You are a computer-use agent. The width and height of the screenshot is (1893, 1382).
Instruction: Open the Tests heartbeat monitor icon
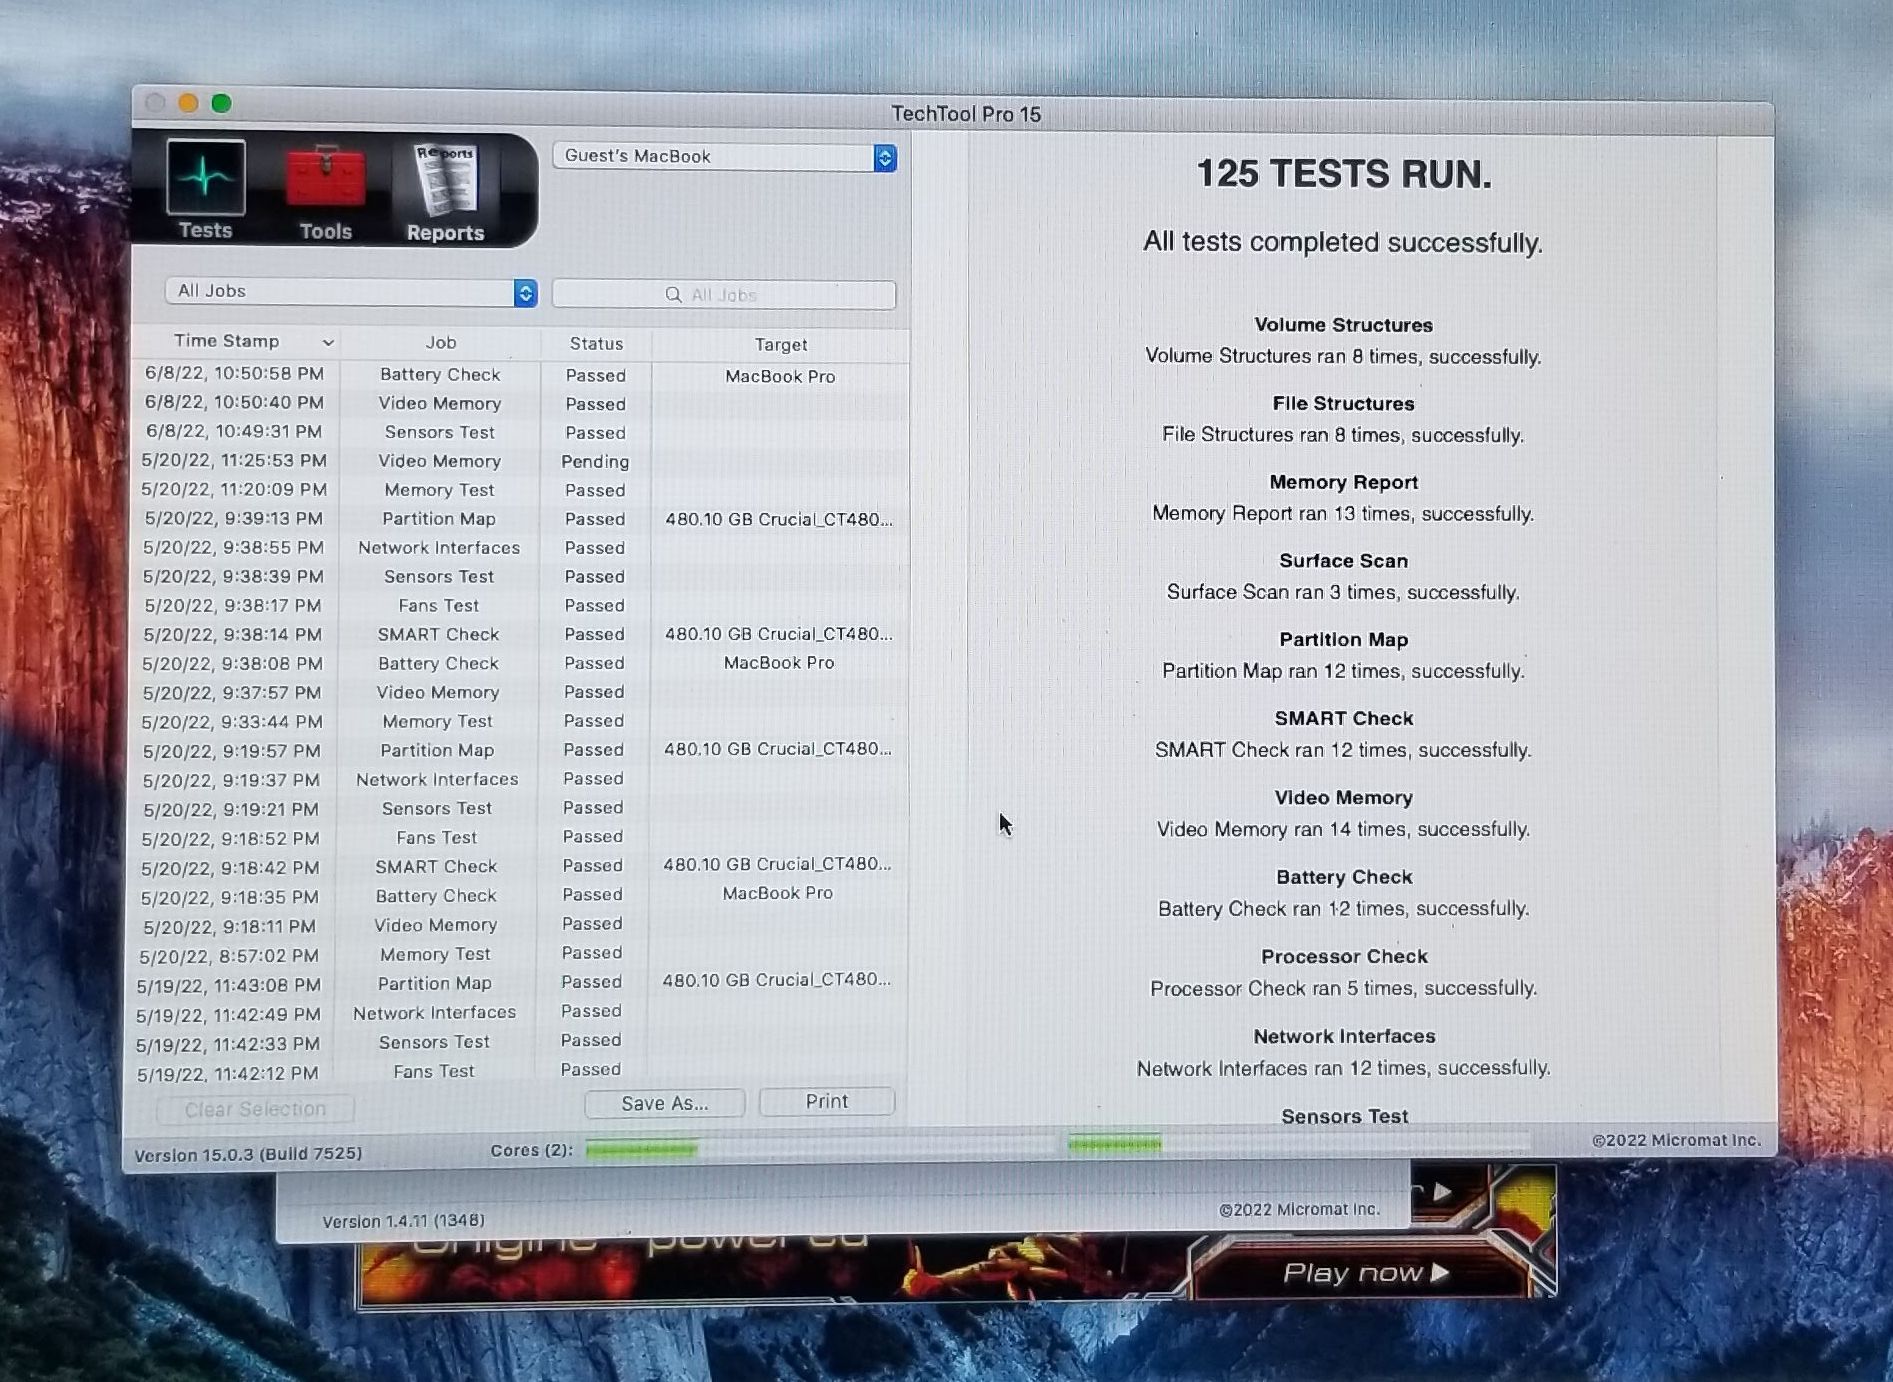click(x=205, y=179)
